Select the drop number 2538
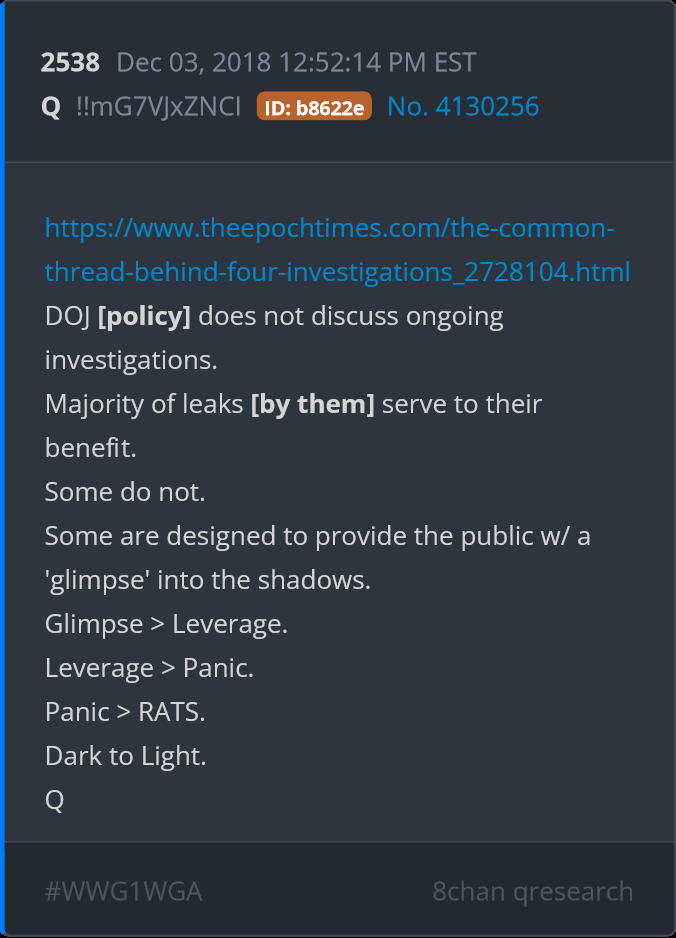The height and width of the screenshot is (938, 676). point(70,62)
